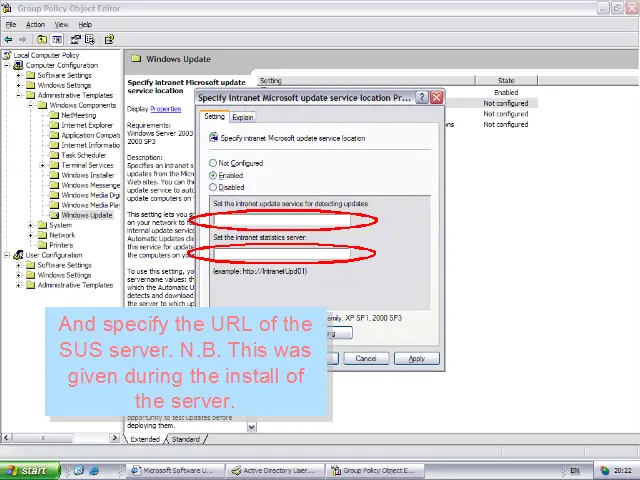Expand the System node
The height and width of the screenshot is (480, 640).
(x=31, y=225)
